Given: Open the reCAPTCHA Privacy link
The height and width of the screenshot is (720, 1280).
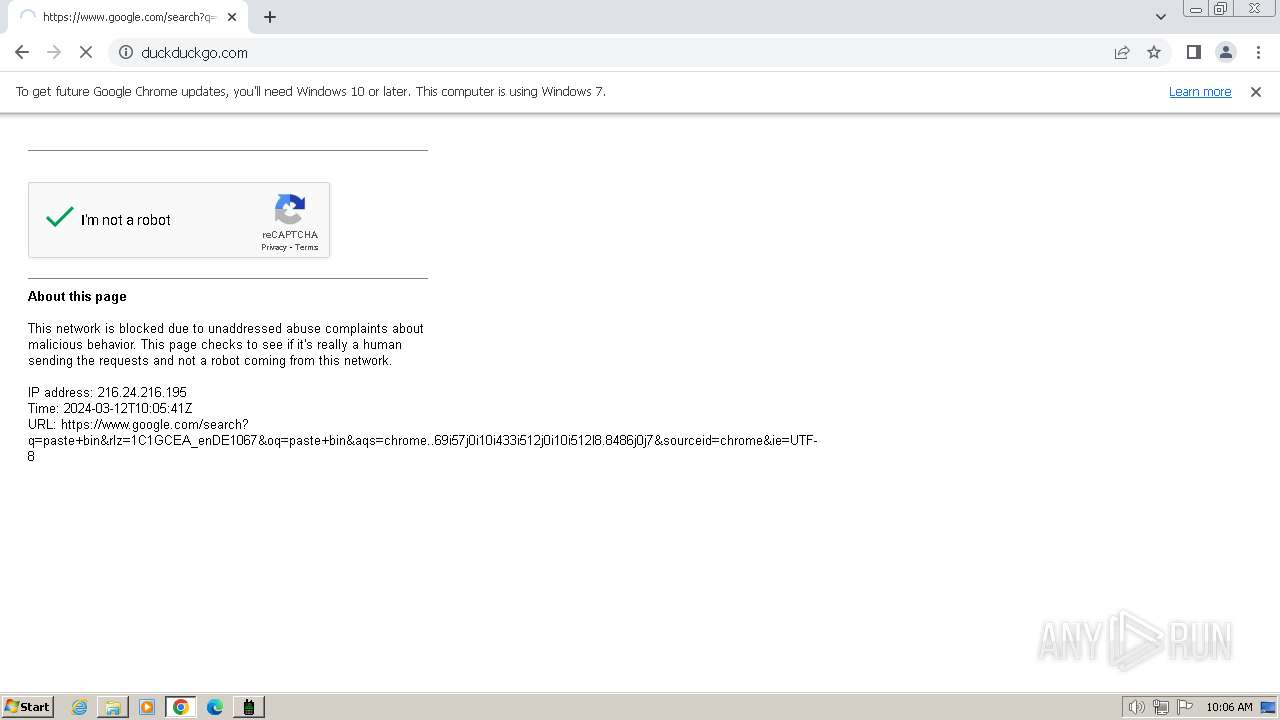Looking at the screenshot, I should click(x=274, y=247).
